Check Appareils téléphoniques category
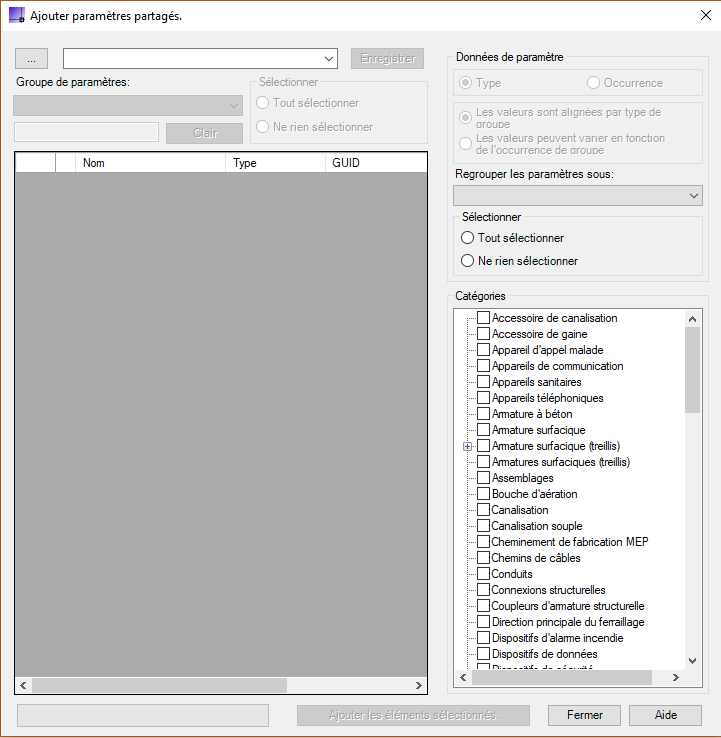Image resolution: width=721 pixels, height=738 pixels. tap(483, 398)
